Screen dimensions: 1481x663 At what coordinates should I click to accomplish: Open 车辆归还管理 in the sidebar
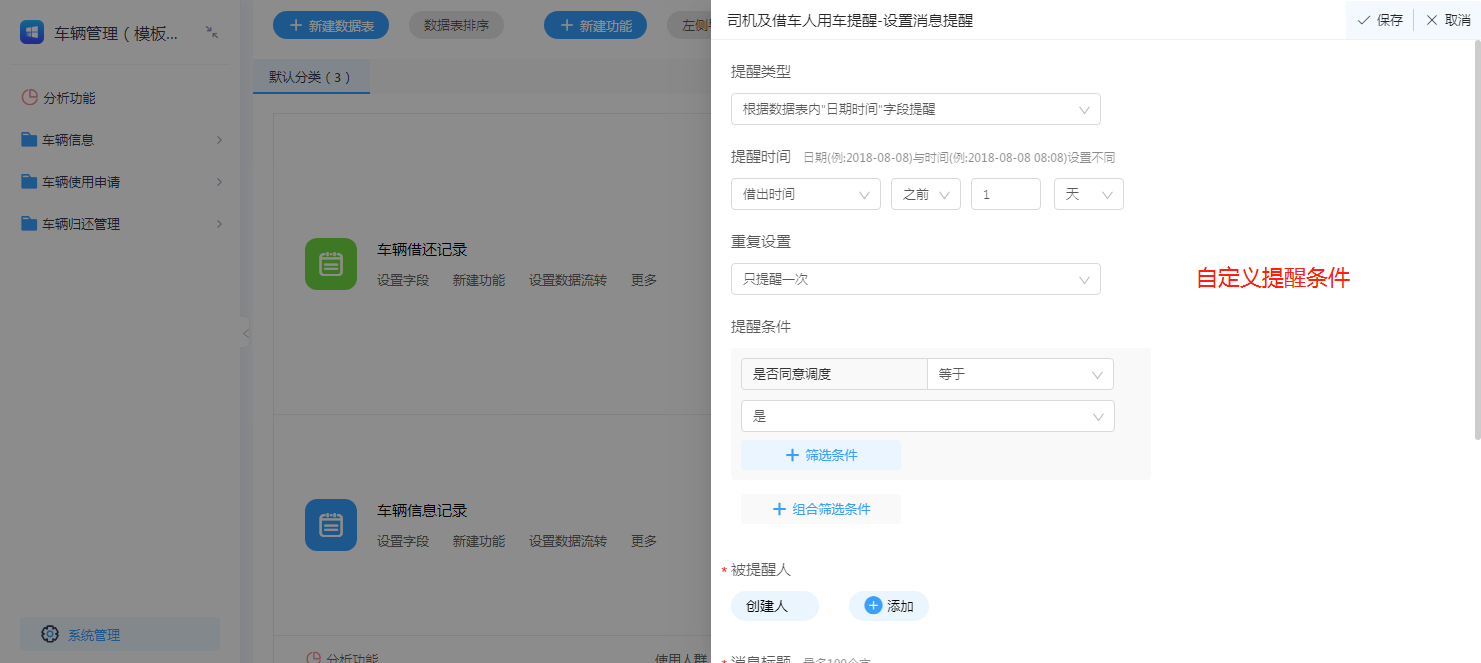click(81, 224)
